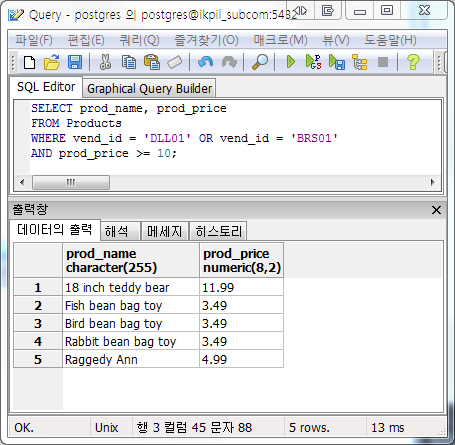Click left arrow of editor scrollbar
The image size is (455, 445).
coord(22,182)
